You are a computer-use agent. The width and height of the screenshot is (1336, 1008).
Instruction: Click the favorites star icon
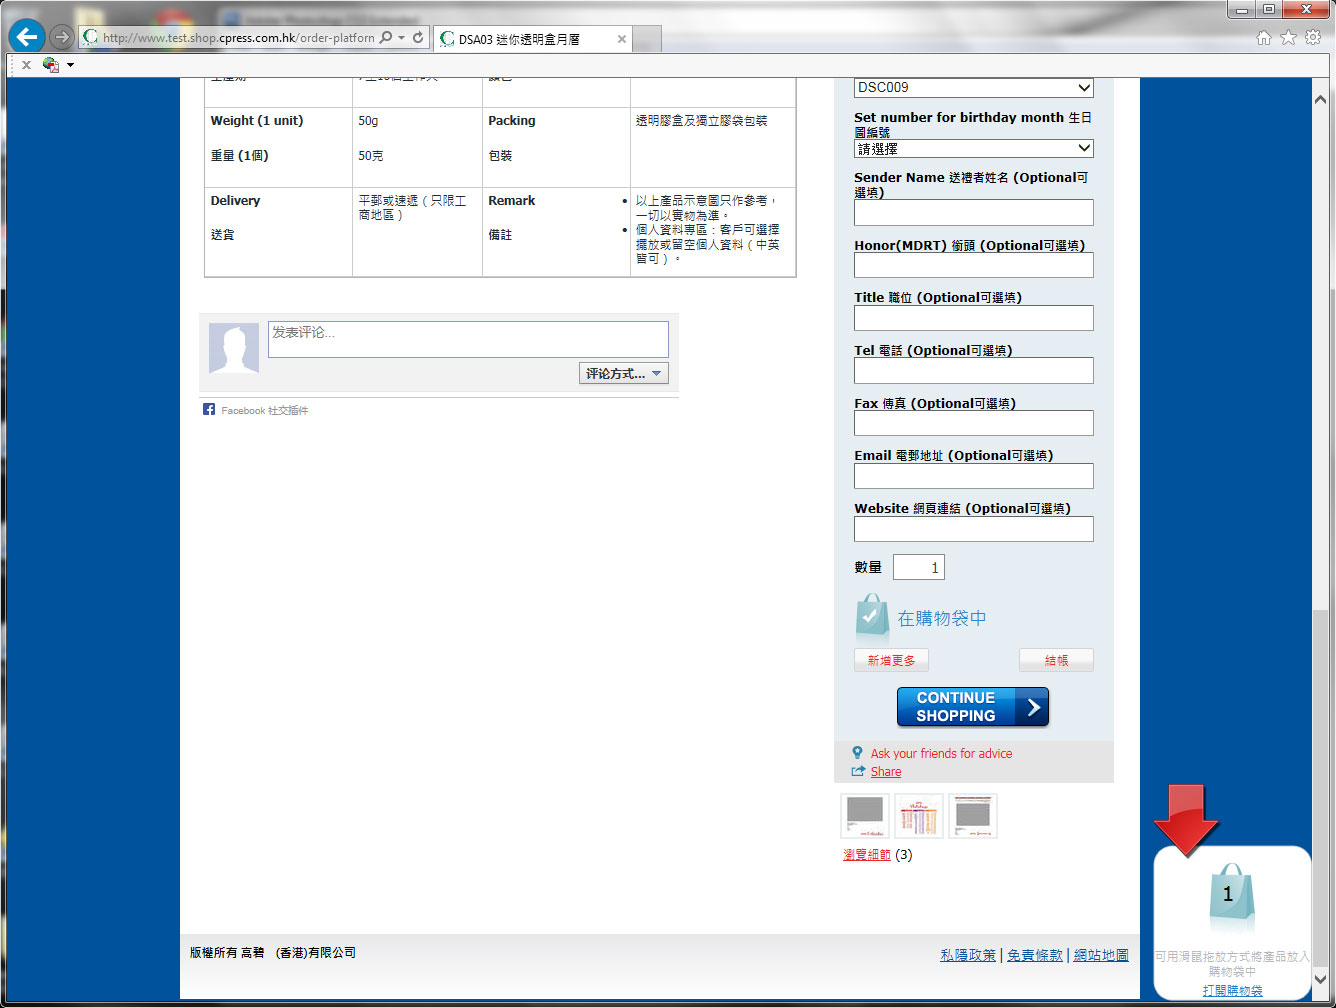(x=1288, y=38)
